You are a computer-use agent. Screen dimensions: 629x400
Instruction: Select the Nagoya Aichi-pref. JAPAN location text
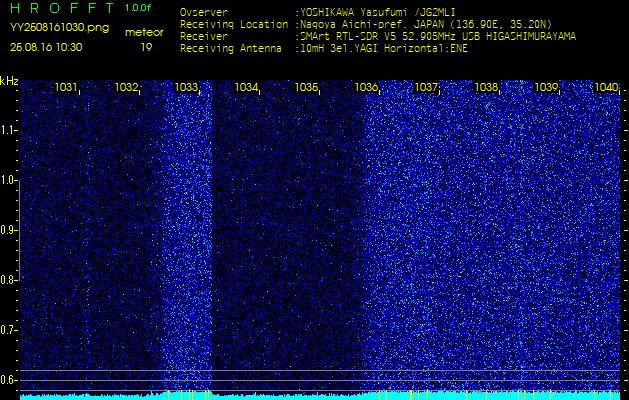tap(424, 24)
